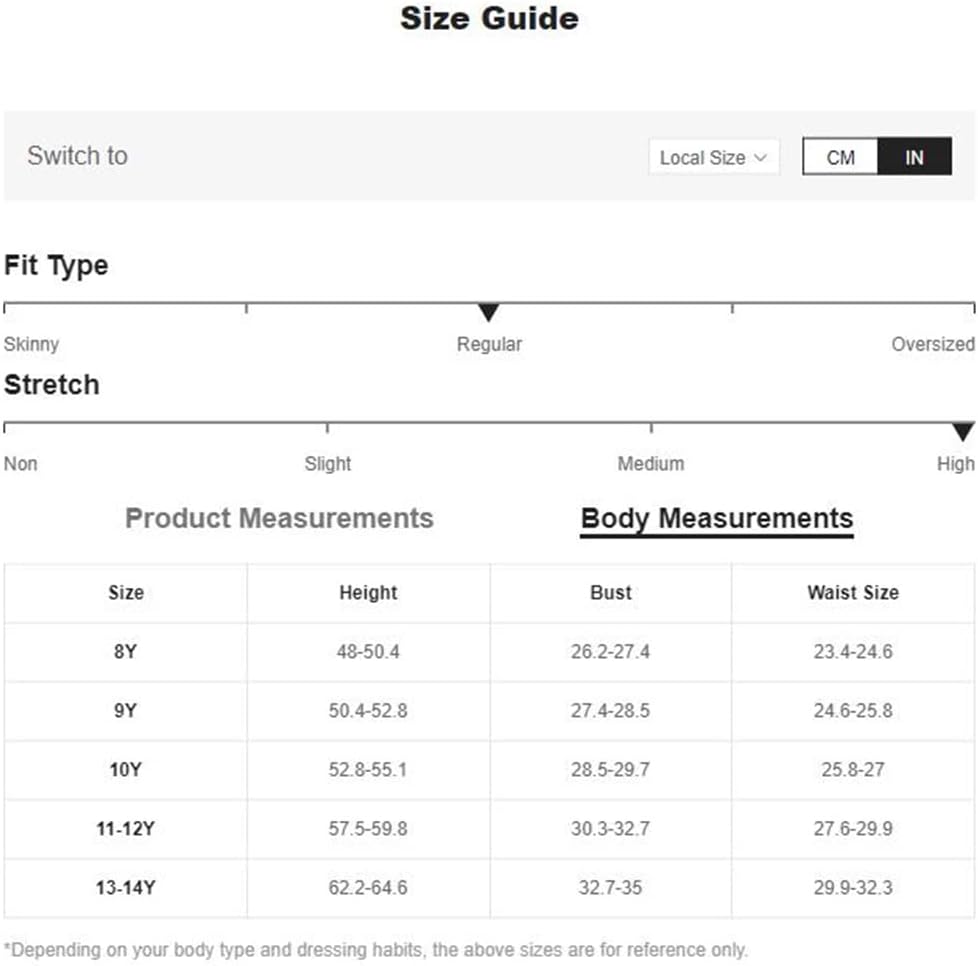Select the 9Y size row label

coord(125,710)
